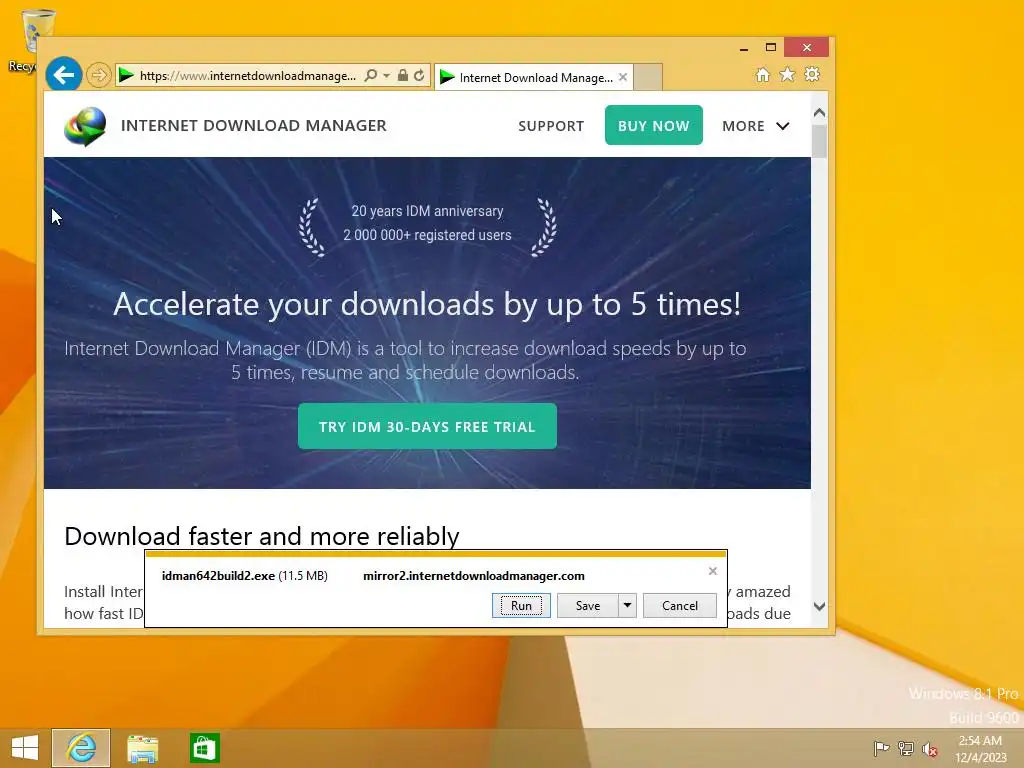The width and height of the screenshot is (1024, 768).
Task: Expand the MORE menu
Action: pos(756,126)
